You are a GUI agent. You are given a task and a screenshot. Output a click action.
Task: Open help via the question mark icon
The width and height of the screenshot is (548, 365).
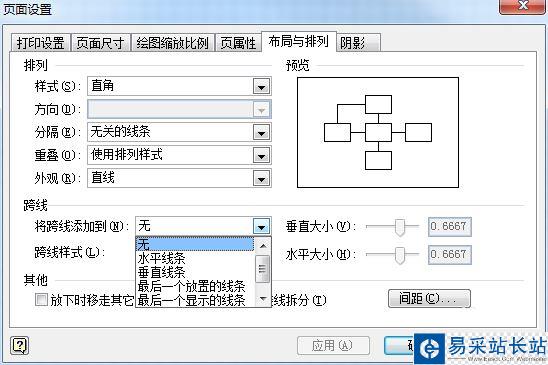[x=20, y=346]
